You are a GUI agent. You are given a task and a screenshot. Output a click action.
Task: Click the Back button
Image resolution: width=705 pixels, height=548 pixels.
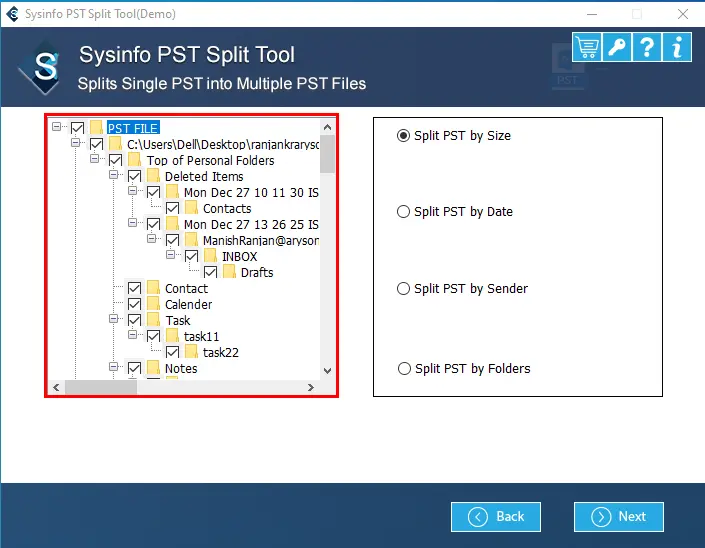[x=496, y=517]
